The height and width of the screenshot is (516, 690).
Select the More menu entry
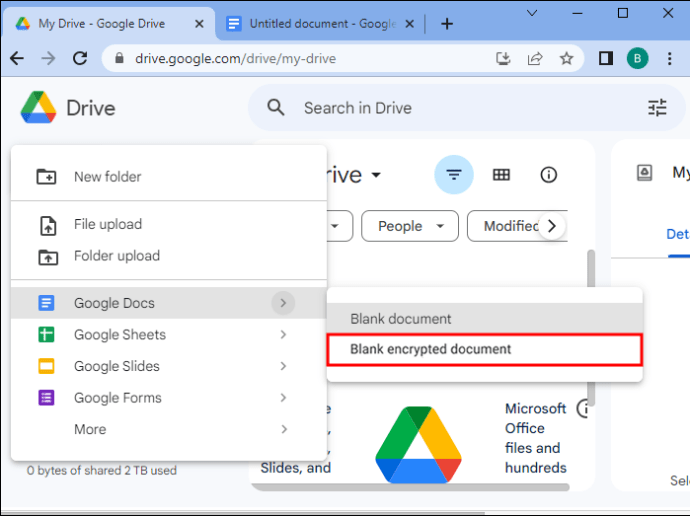pyautogui.click(x=169, y=429)
